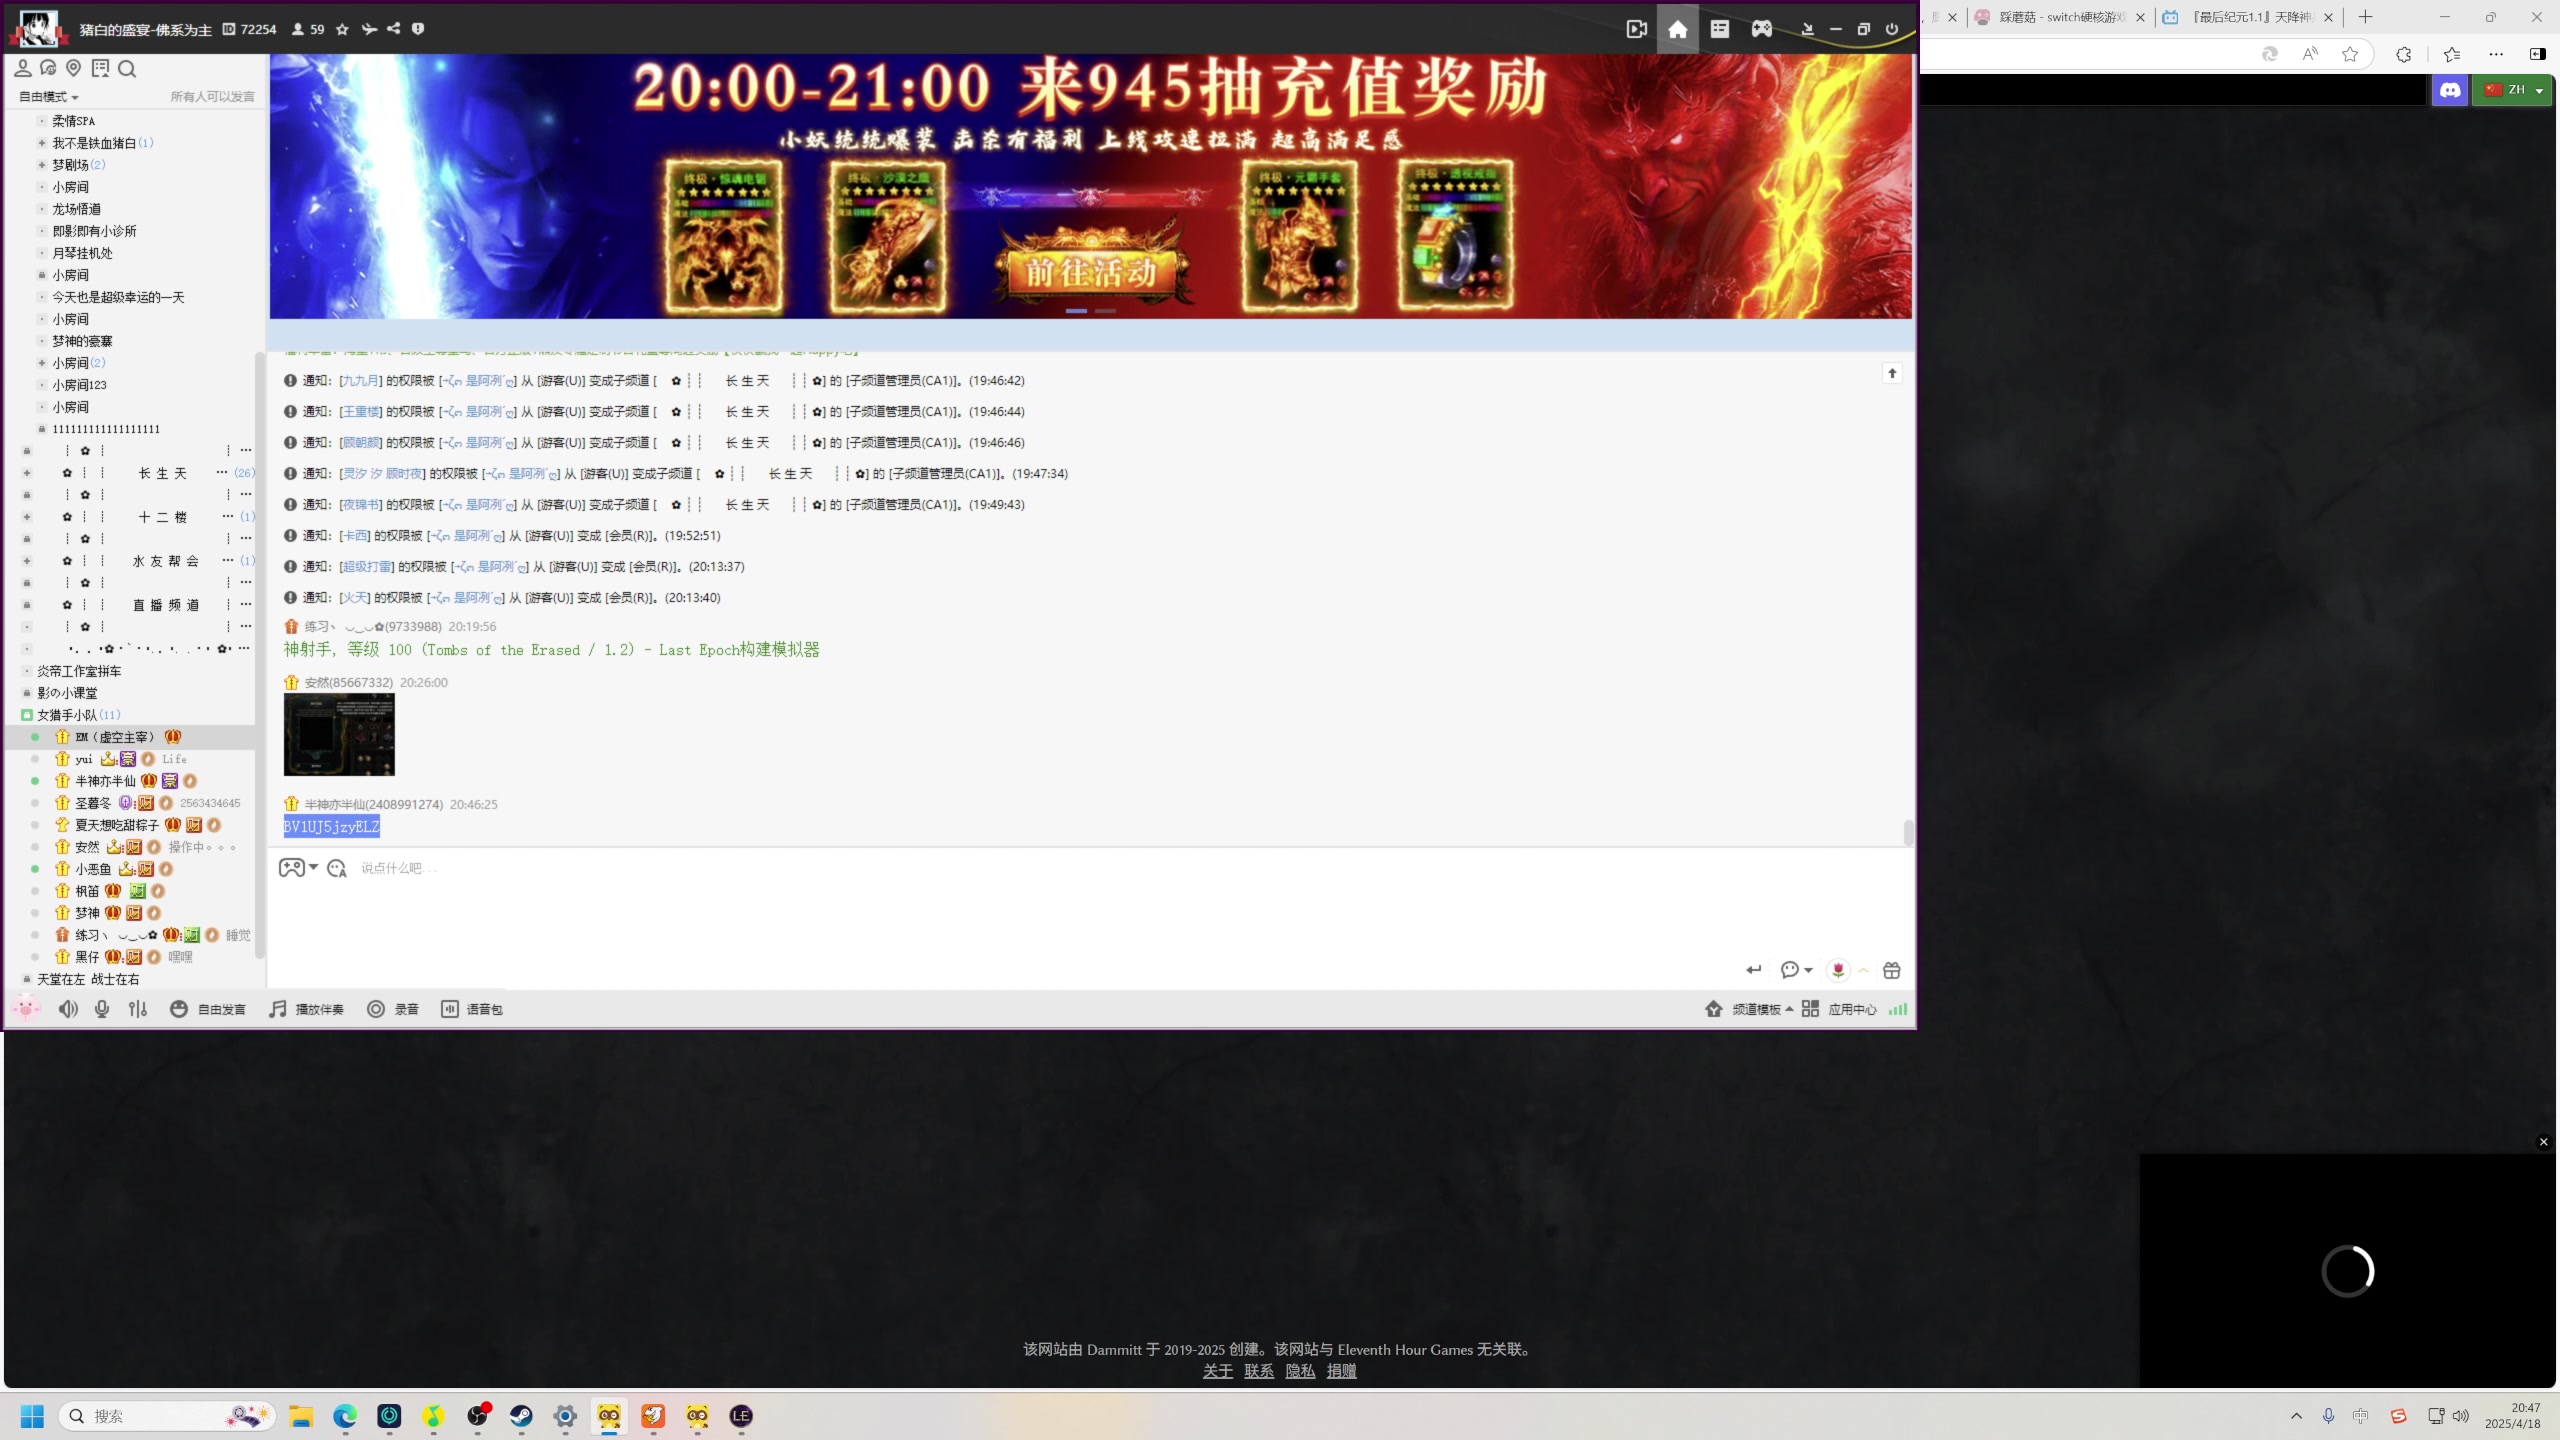This screenshot has height=1440, width=2560.
Task: Expand the 十二楼 channel group
Action: pos(27,517)
